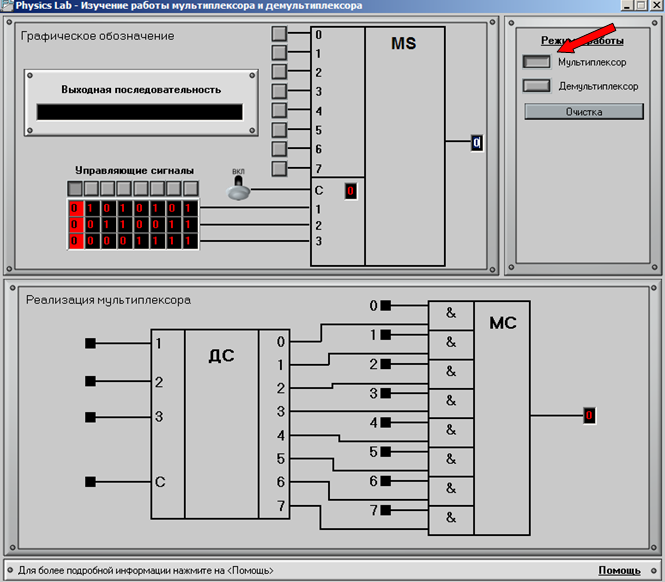This screenshot has width=665, height=582.
Task: Click the 'Управляющие сигналы' label
Action: click(134, 171)
